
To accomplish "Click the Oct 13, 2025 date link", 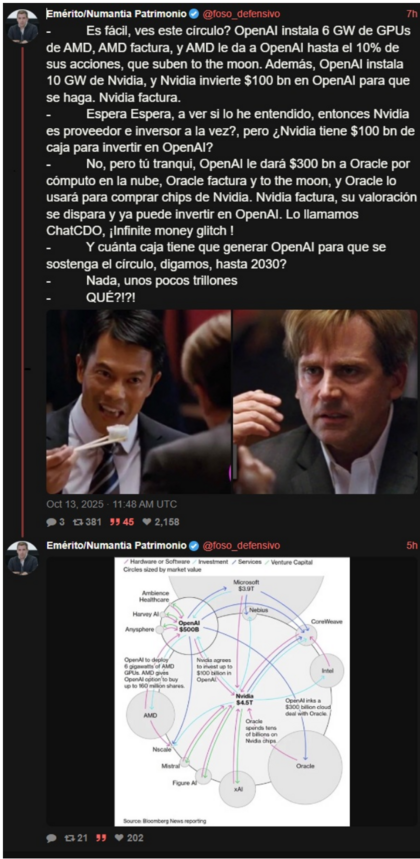I will coord(112,505).
